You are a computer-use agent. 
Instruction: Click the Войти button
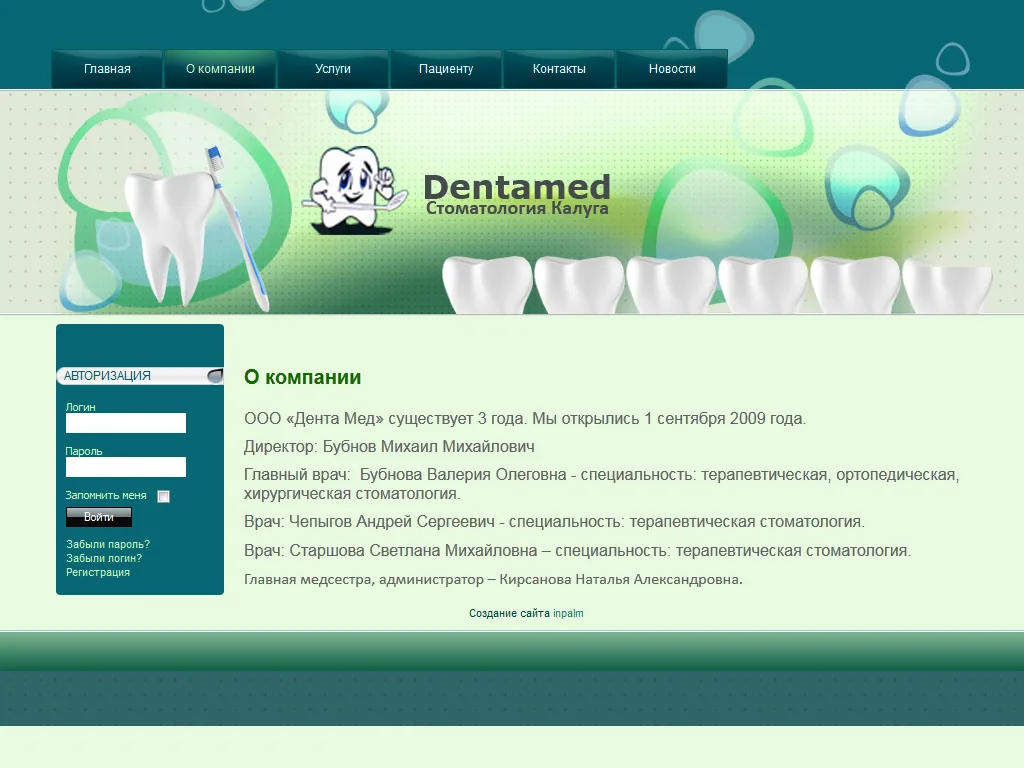click(99, 517)
